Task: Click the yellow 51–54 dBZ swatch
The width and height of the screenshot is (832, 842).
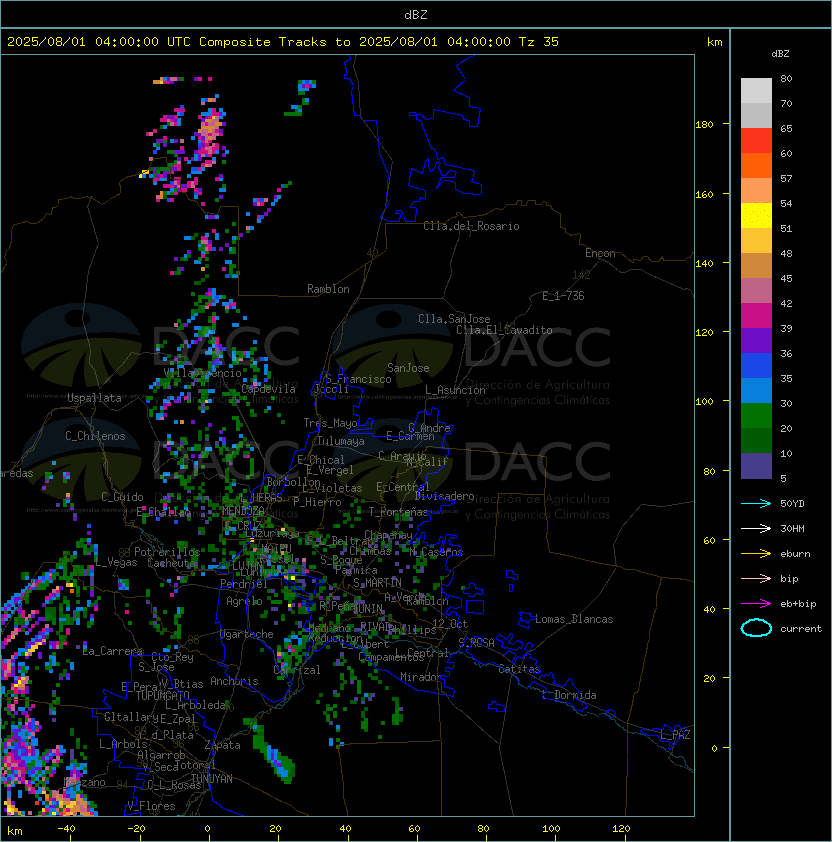Action: [756, 215]
